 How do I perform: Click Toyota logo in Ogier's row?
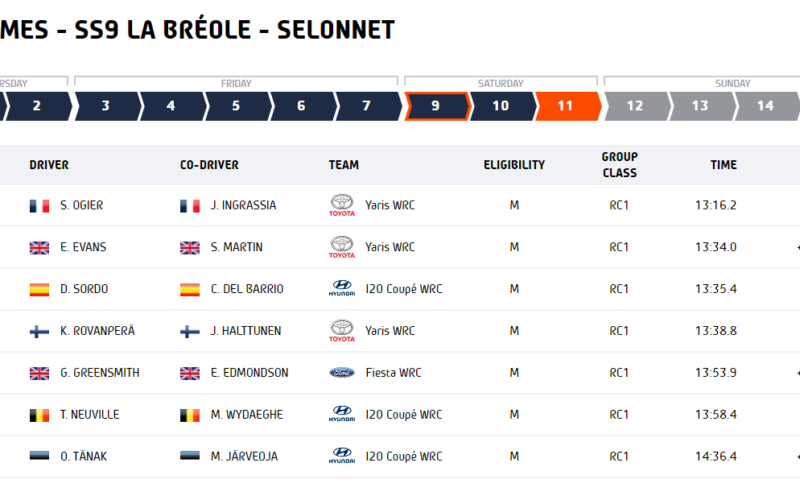342,205
